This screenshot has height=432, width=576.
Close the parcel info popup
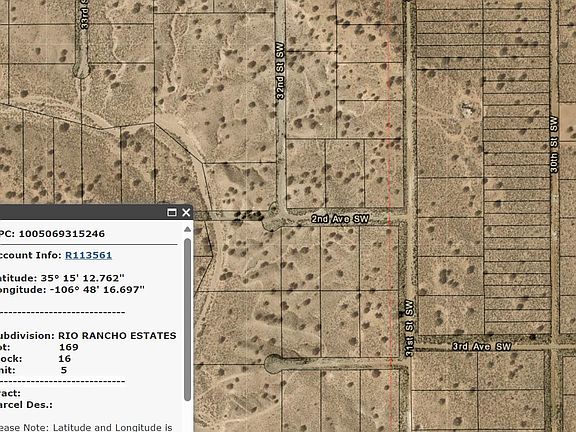[x=186, y=212]
